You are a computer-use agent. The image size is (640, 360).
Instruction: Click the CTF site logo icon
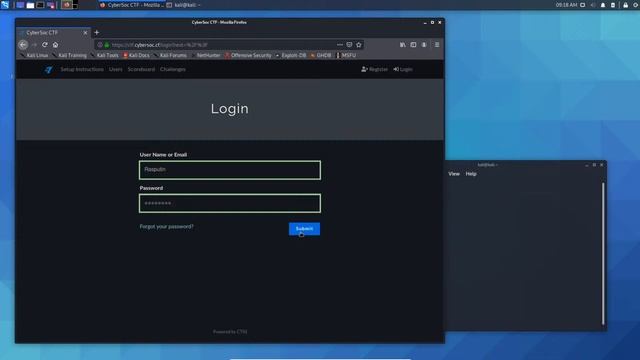[x=49, y=70]
